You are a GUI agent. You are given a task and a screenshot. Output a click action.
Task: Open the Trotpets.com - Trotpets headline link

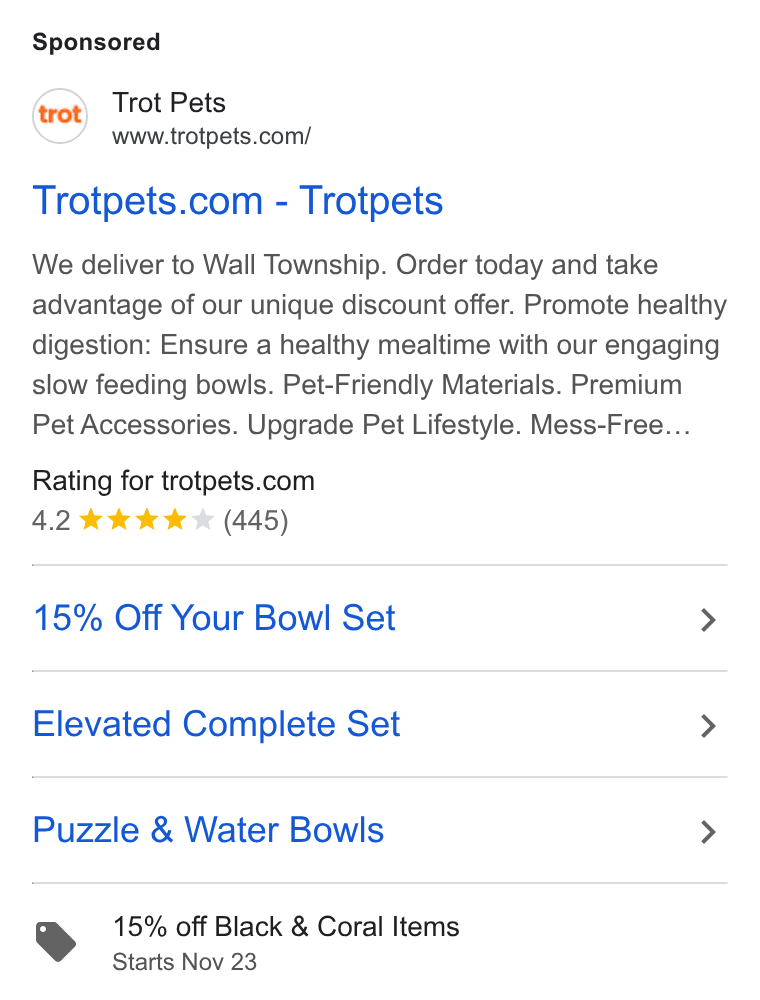pos(238,202)
